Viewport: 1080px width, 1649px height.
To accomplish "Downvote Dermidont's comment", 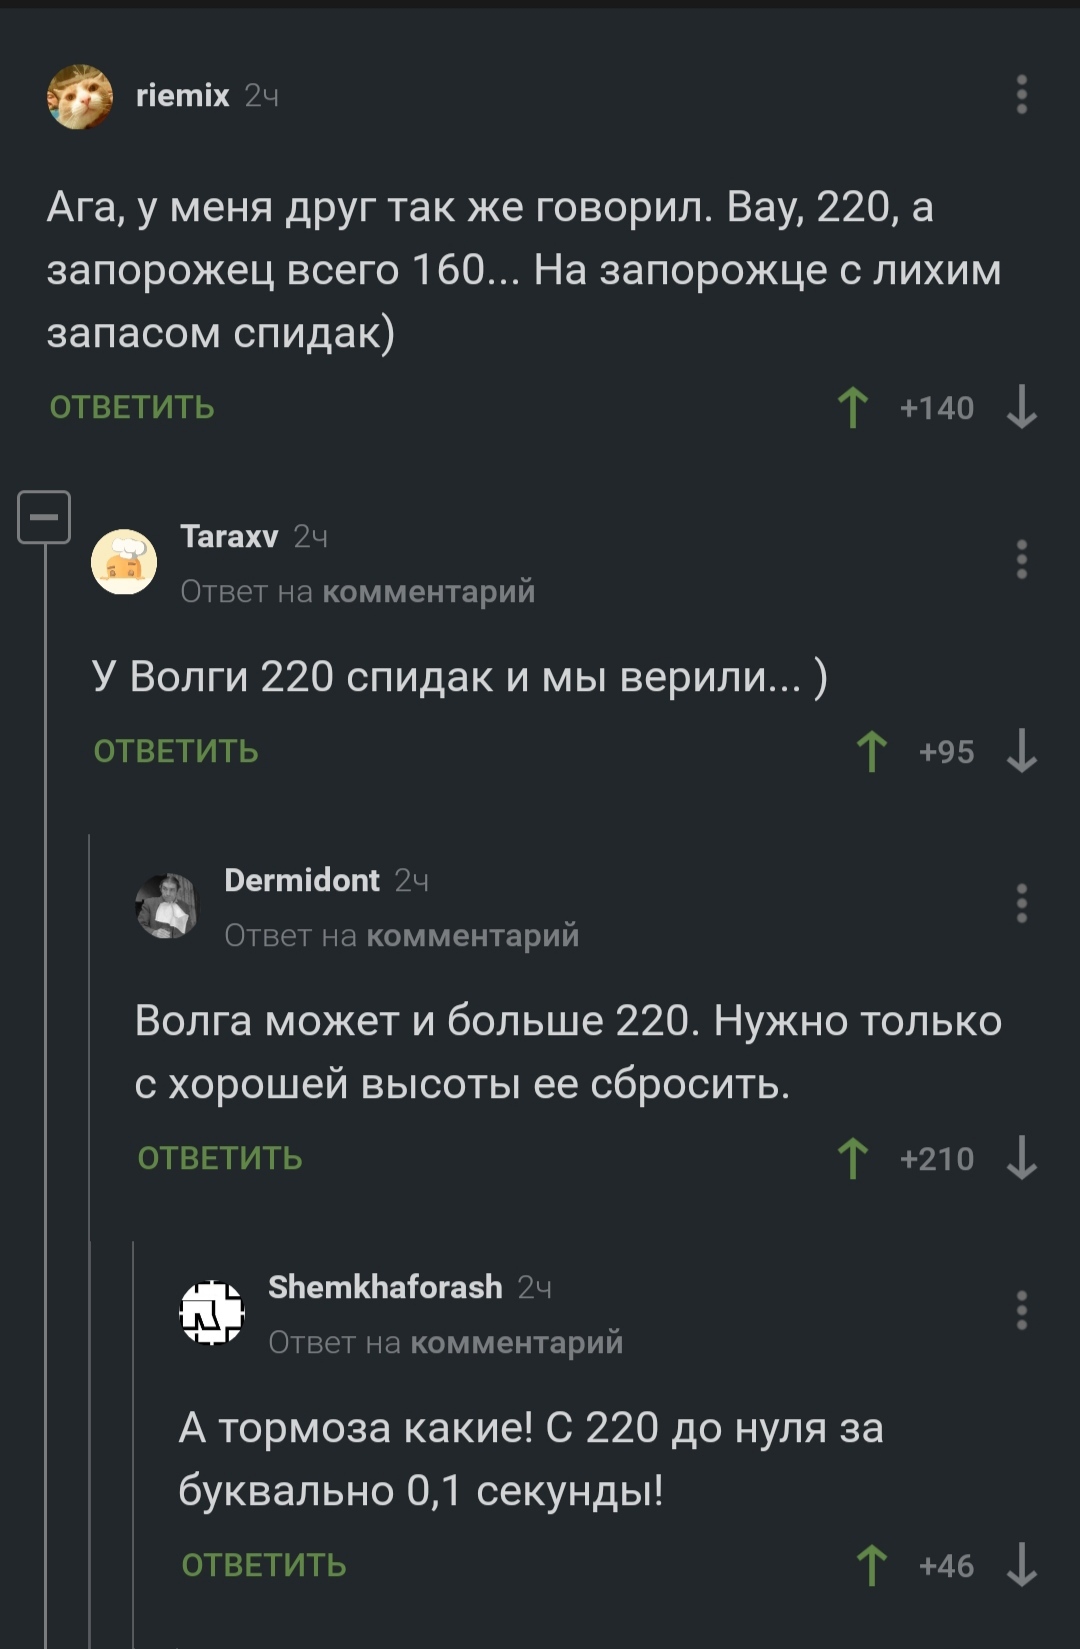I will click(1021, 1159).
